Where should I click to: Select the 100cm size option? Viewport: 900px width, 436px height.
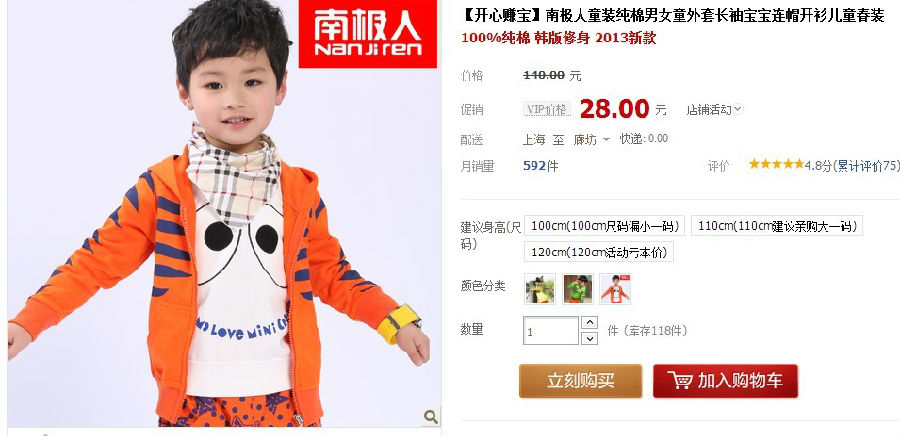(604, 225)
